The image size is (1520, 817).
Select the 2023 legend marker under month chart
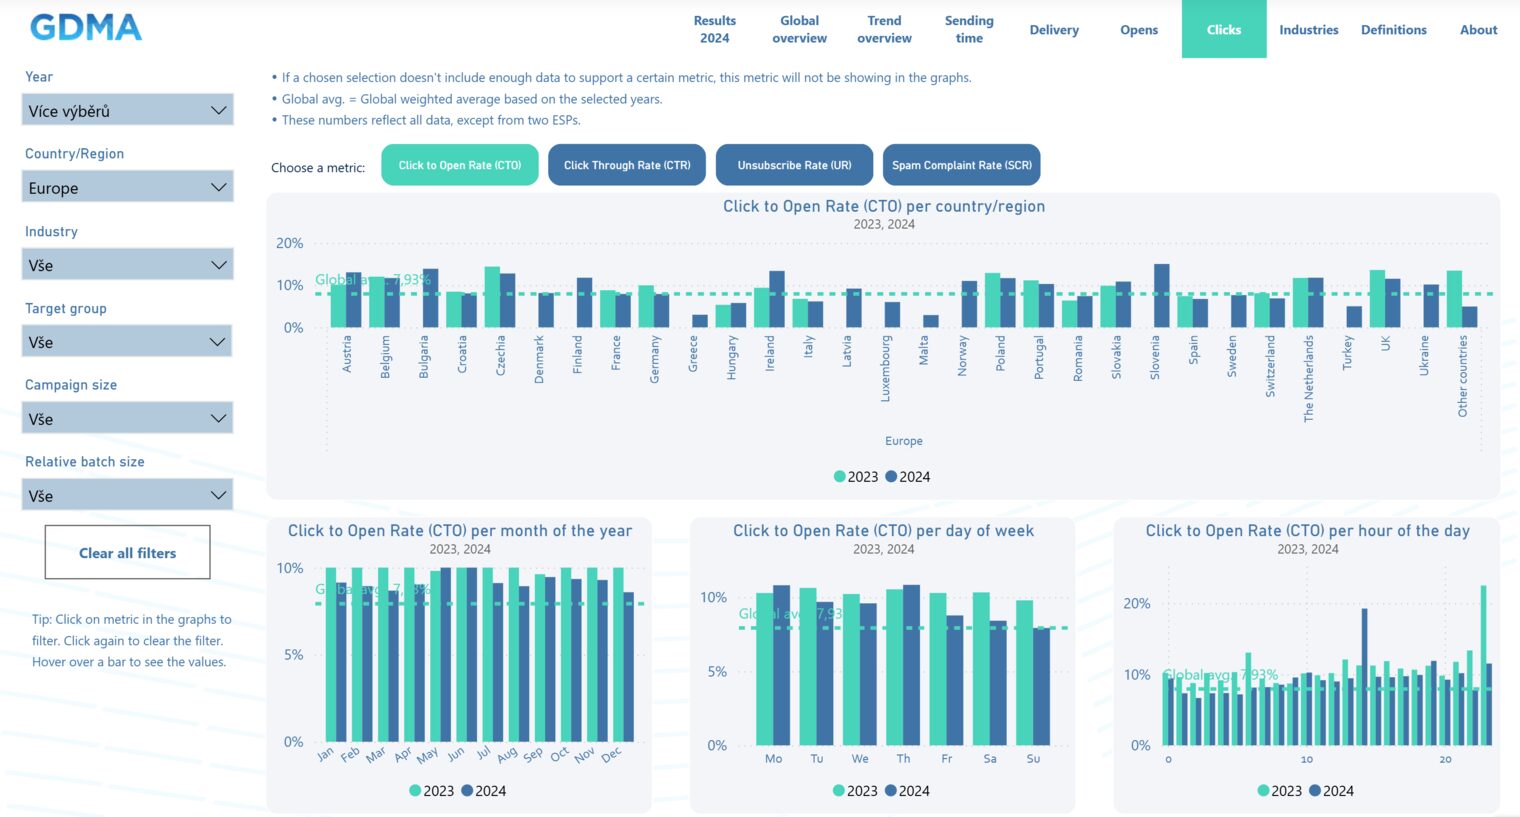coord(415,791)
